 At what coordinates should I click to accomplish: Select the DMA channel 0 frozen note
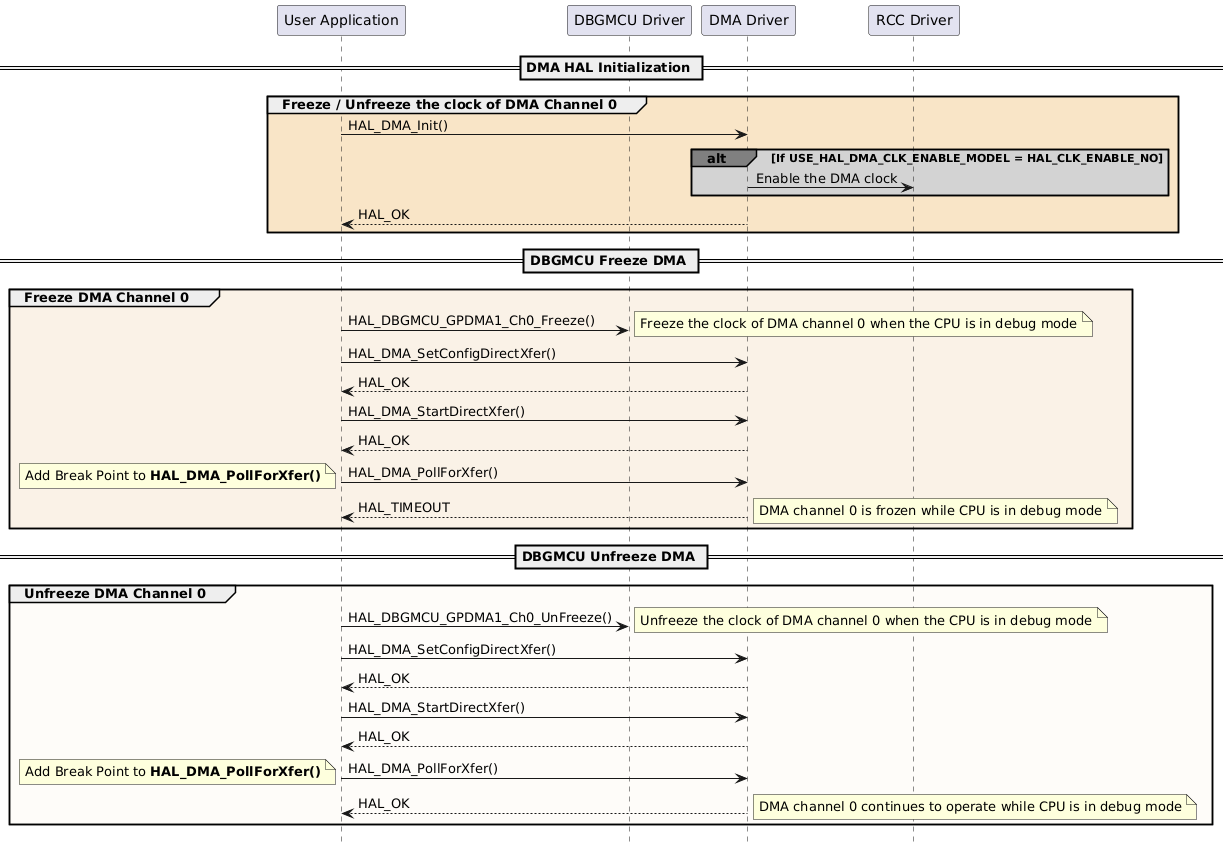coord(936,511)
